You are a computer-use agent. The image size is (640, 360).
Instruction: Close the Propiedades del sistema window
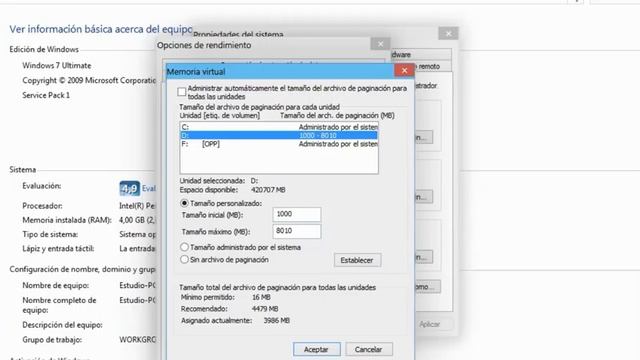tap(448, 33)
